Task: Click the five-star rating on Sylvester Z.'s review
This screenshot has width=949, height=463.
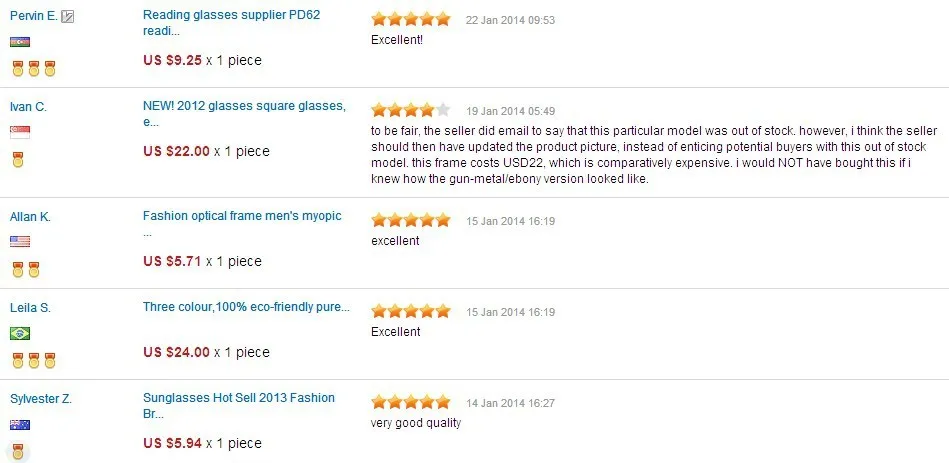Action: pos(411,402)
